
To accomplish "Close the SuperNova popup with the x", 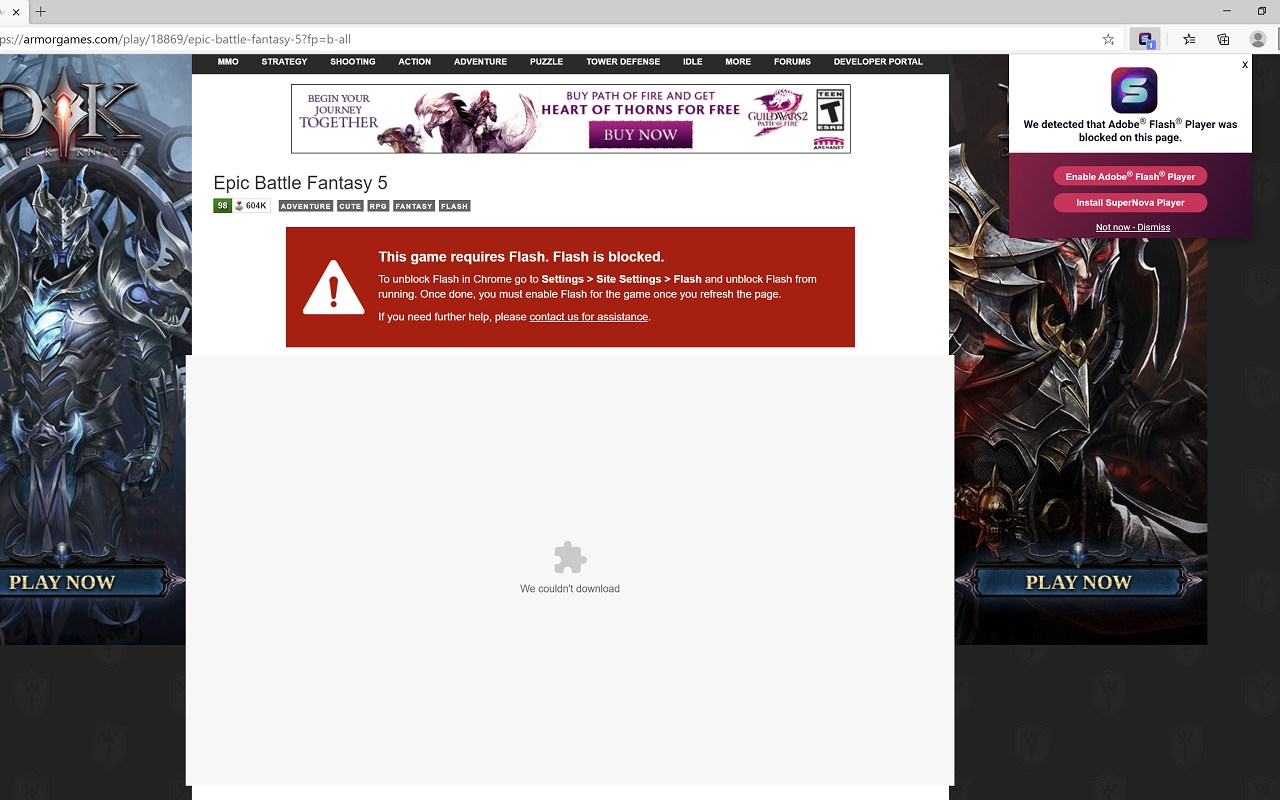I will (x=1245, y=65).
